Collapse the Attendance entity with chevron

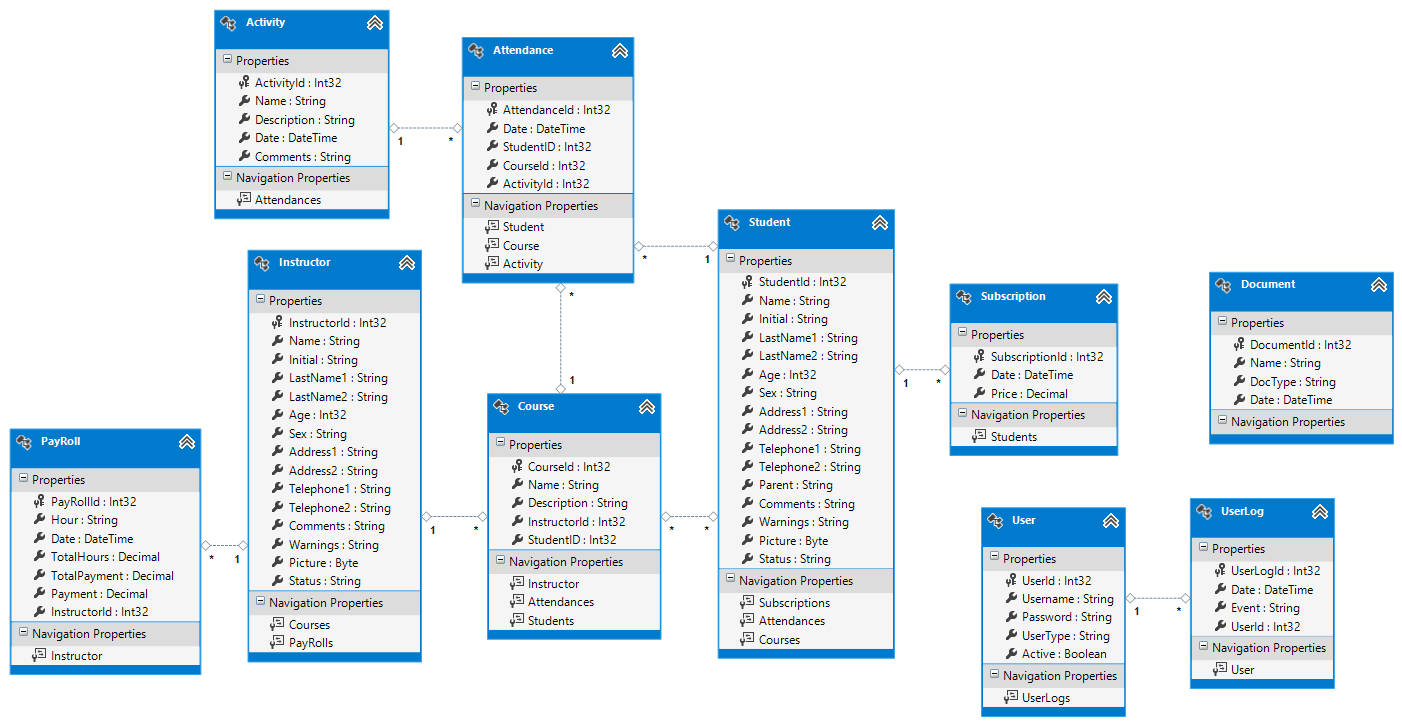click(x=619, y=51)
